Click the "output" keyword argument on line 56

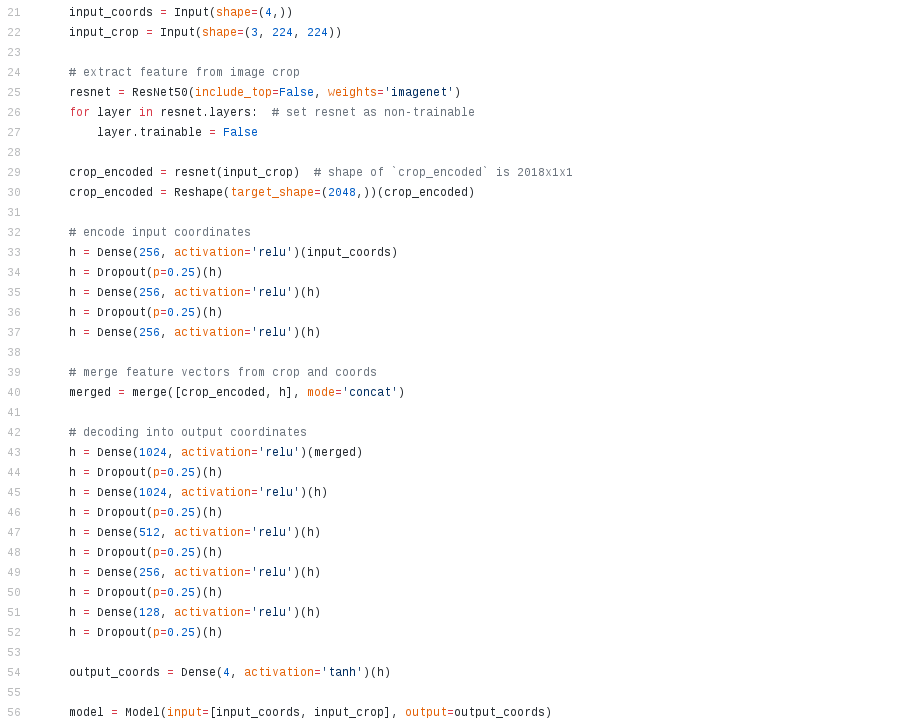pos(426,713)
